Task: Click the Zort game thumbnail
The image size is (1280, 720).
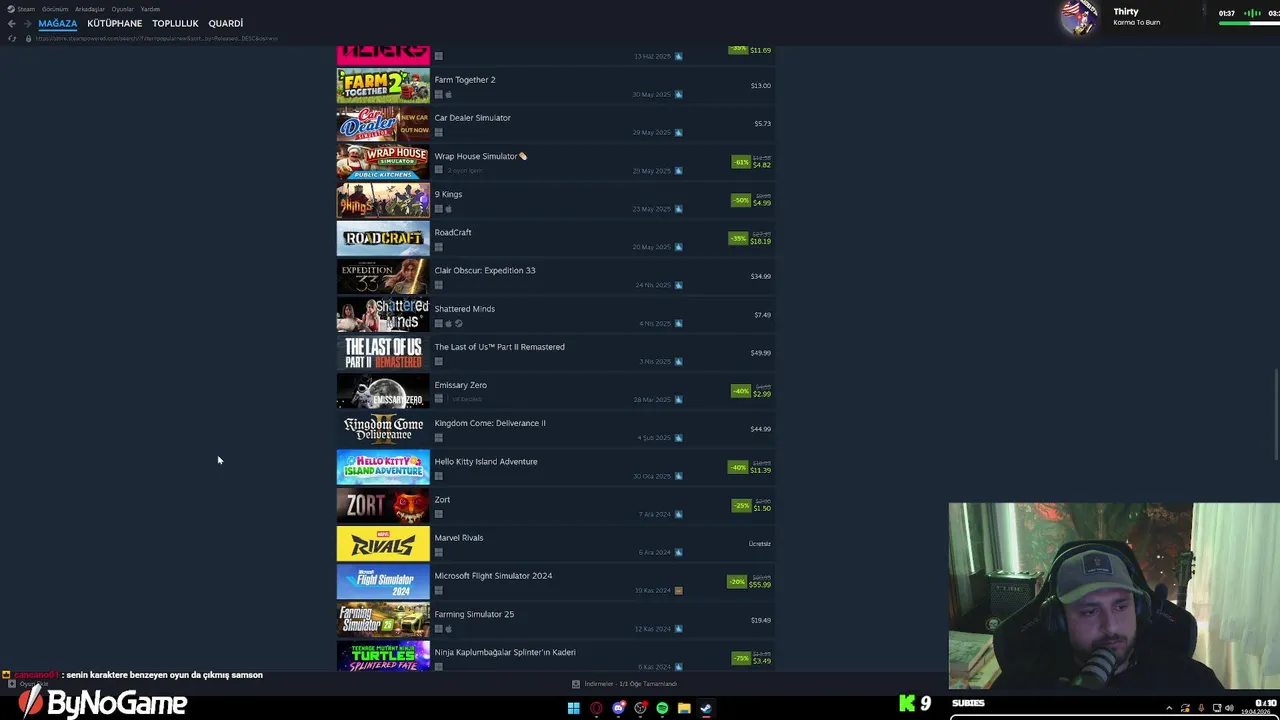Action: (x=383, y=506)
